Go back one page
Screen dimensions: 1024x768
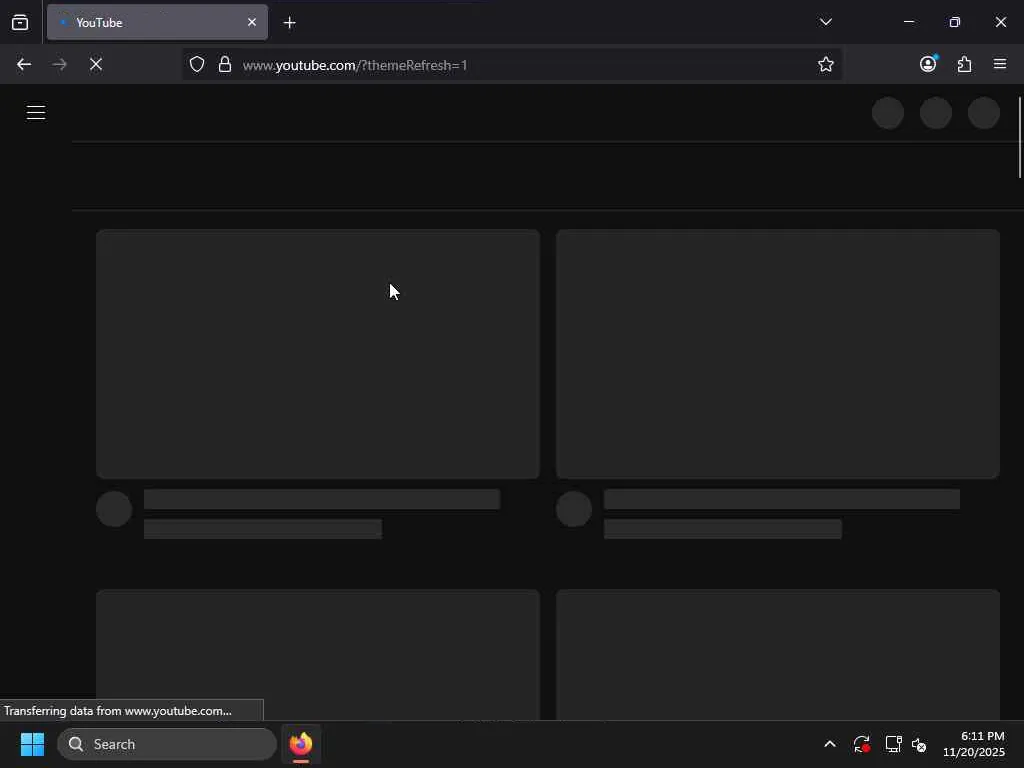[x=24, y=64]
